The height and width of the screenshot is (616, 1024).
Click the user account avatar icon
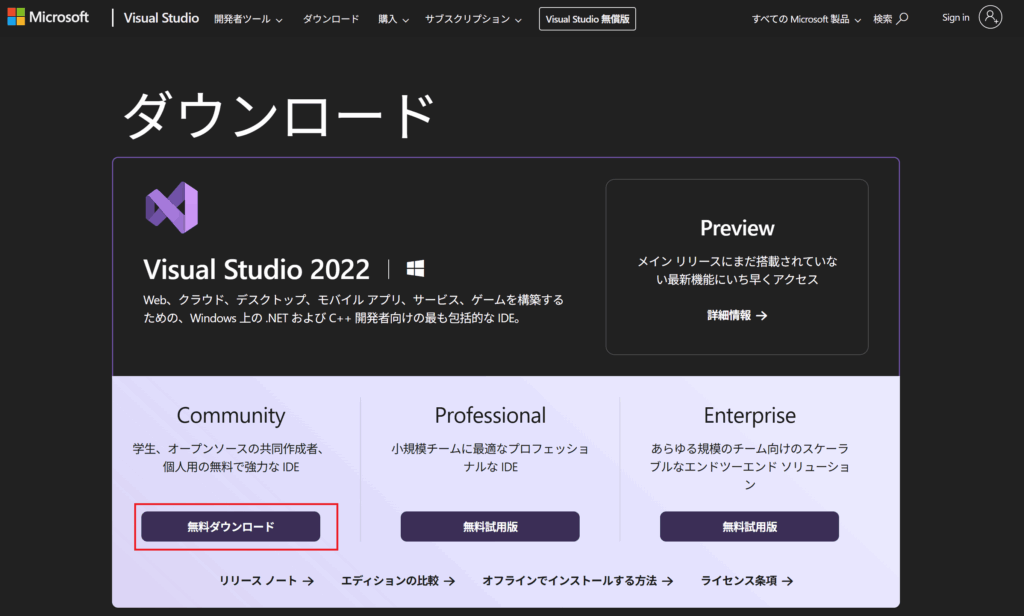tap(990, 17)
